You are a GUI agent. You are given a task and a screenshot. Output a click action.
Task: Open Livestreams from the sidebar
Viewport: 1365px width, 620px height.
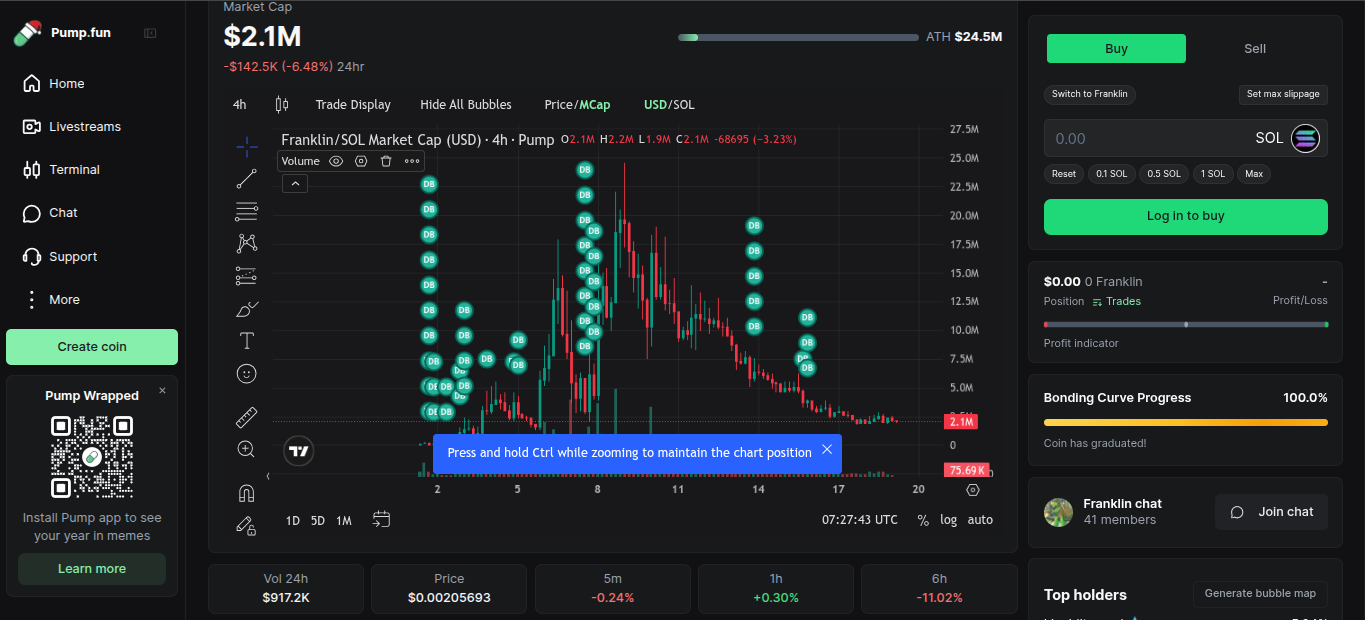84,127
